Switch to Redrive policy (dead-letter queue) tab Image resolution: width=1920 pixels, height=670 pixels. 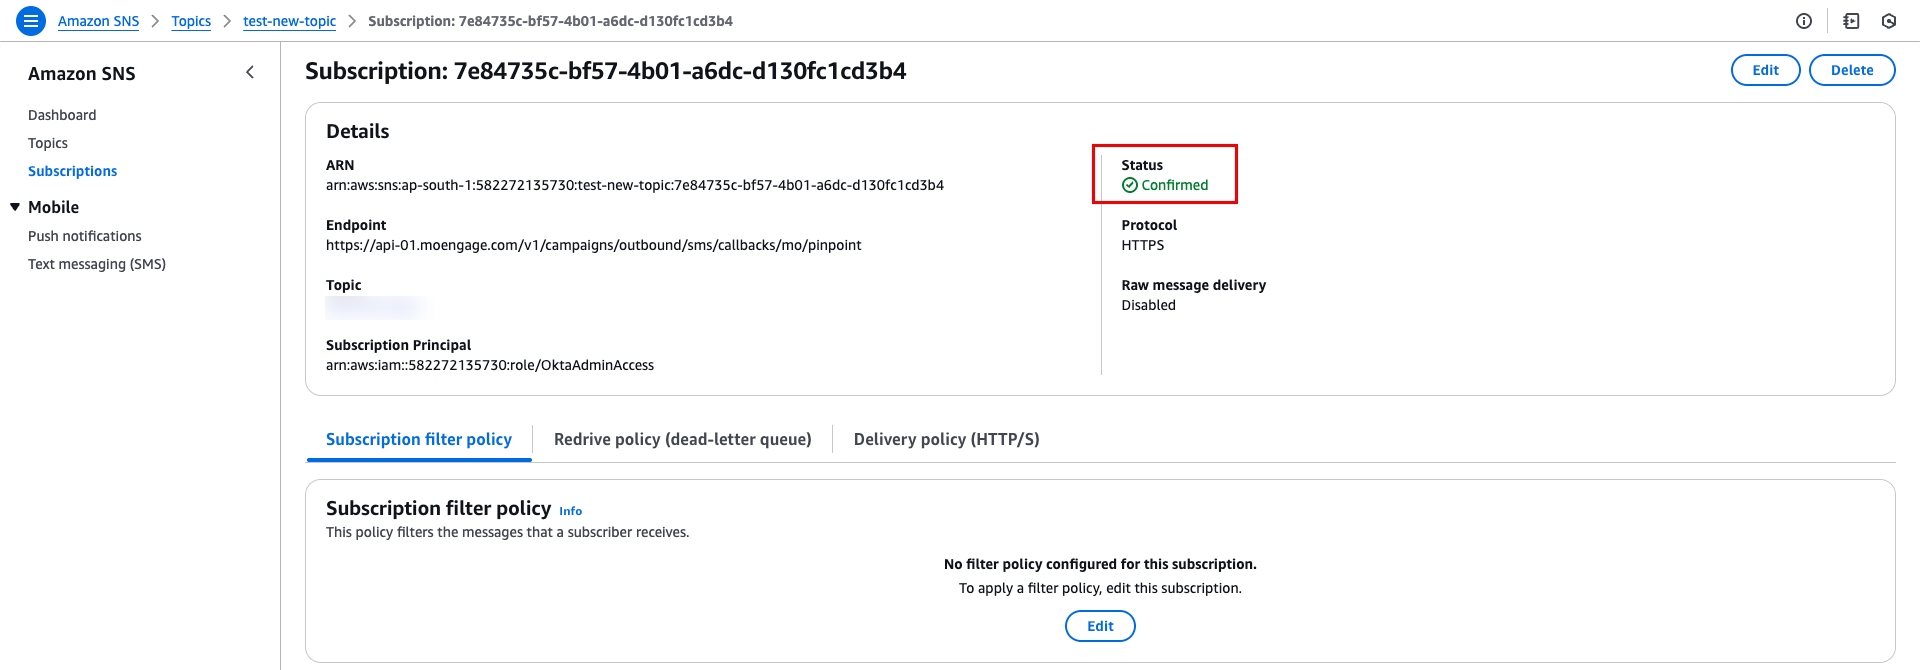[x=683, y=439]
